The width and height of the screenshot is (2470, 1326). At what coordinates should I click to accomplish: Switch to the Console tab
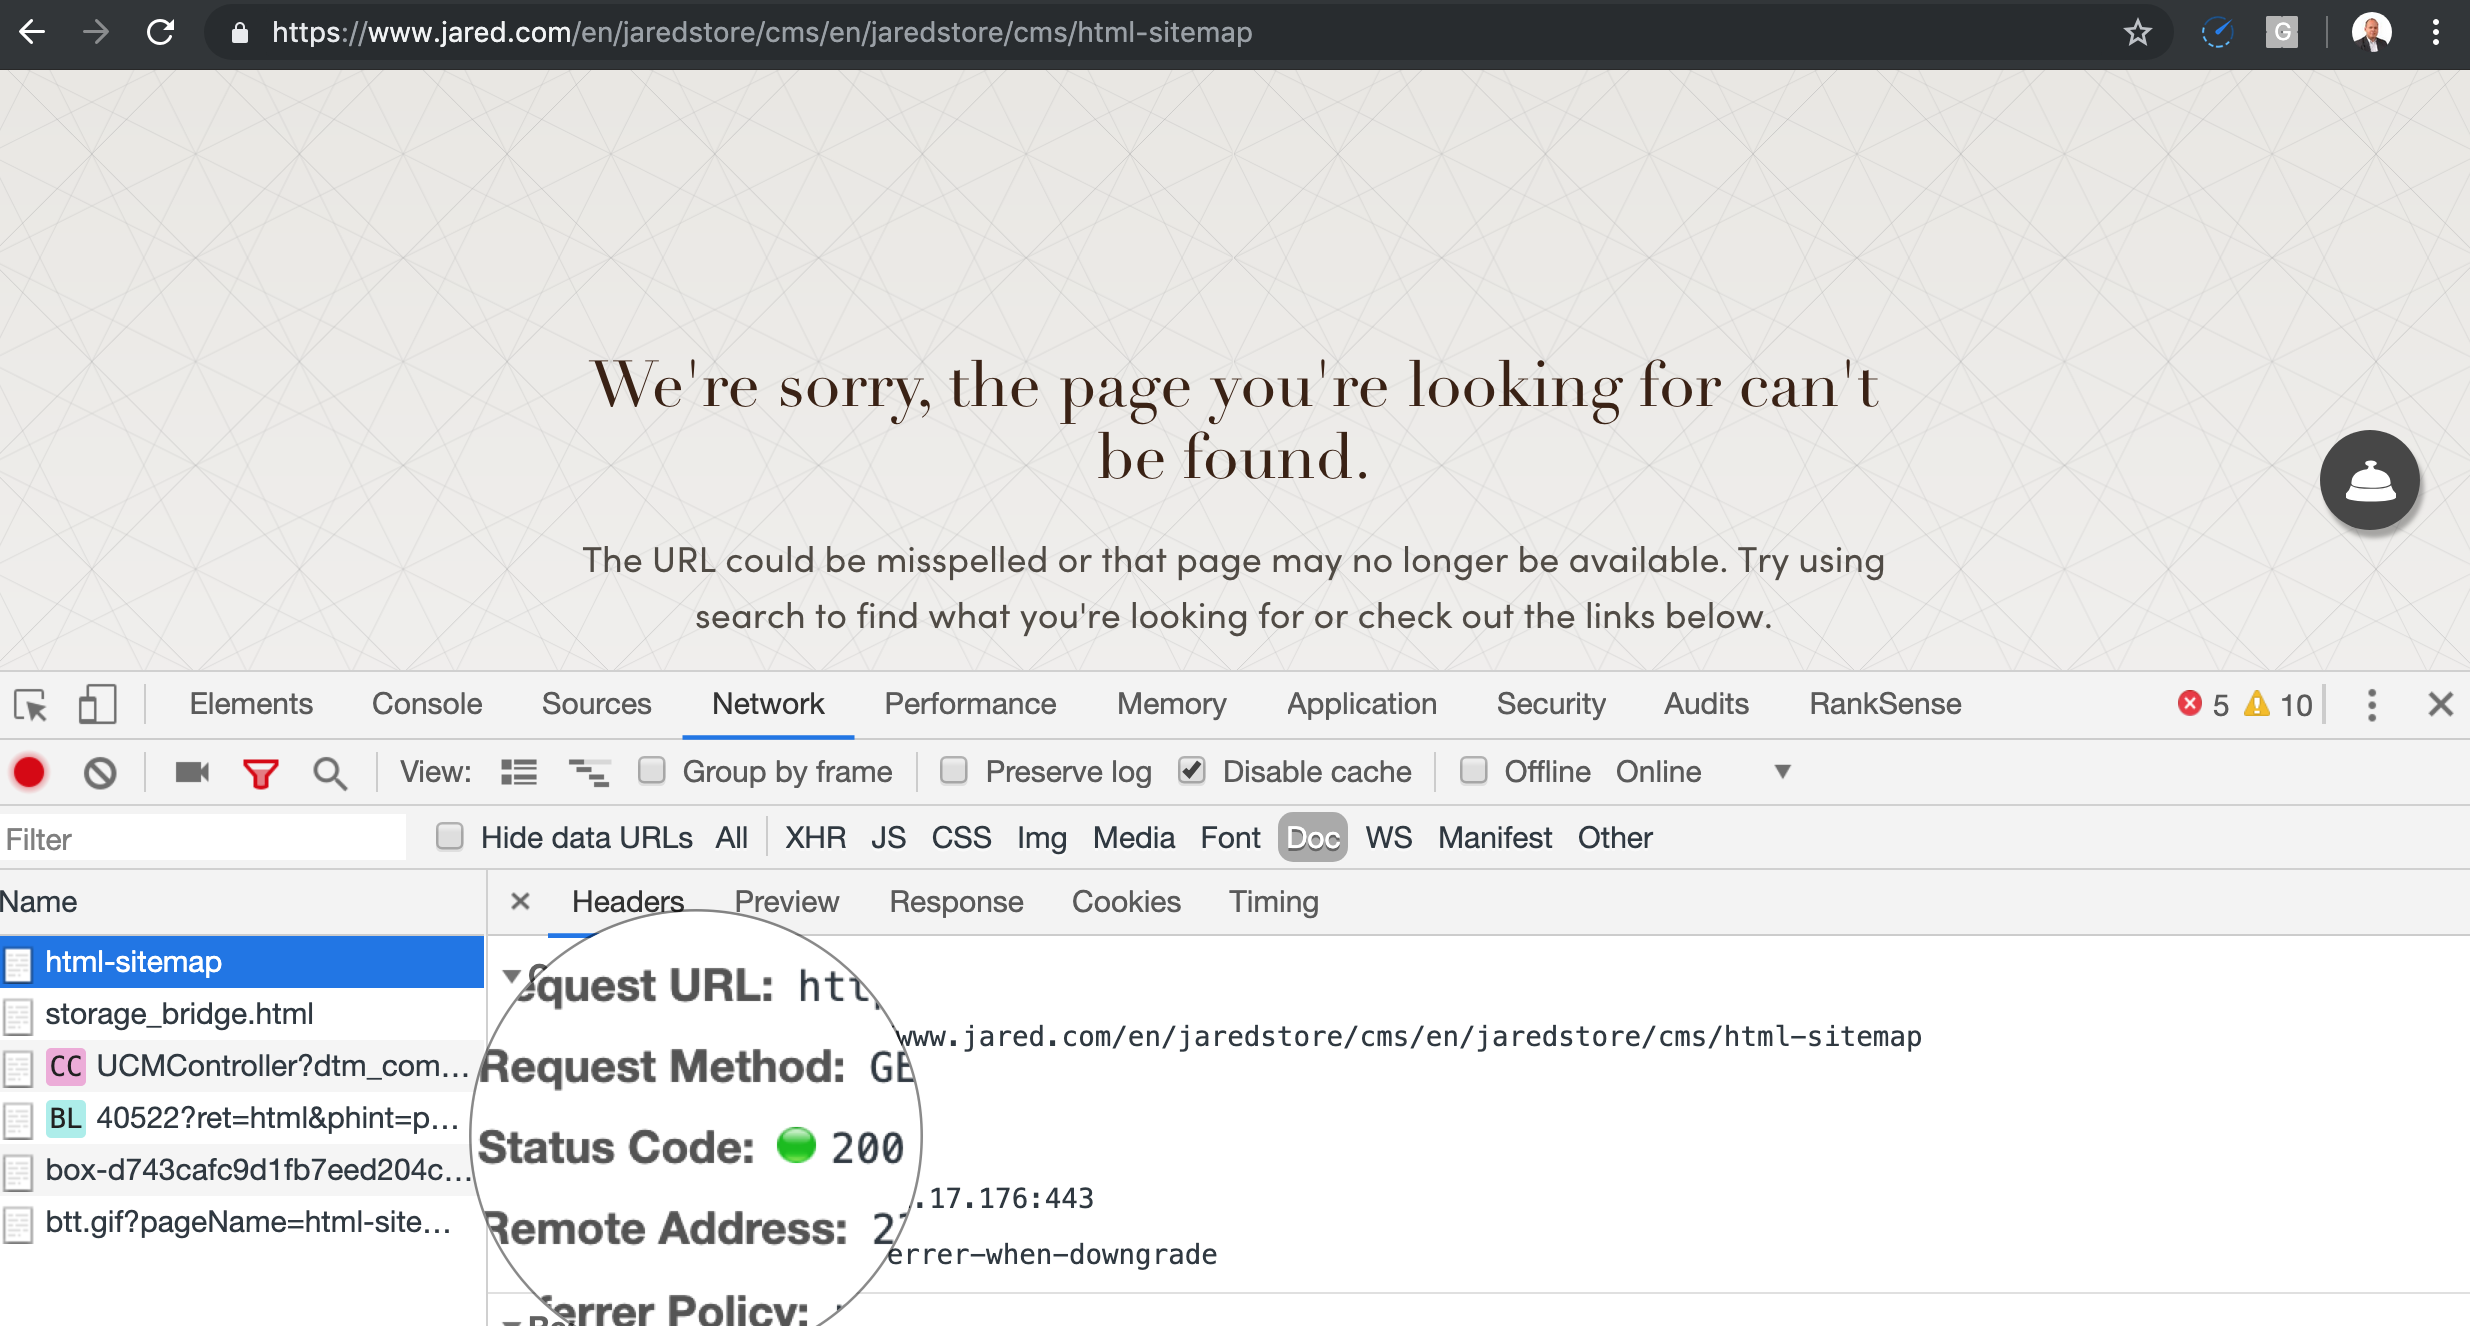(x=426, y=704)
